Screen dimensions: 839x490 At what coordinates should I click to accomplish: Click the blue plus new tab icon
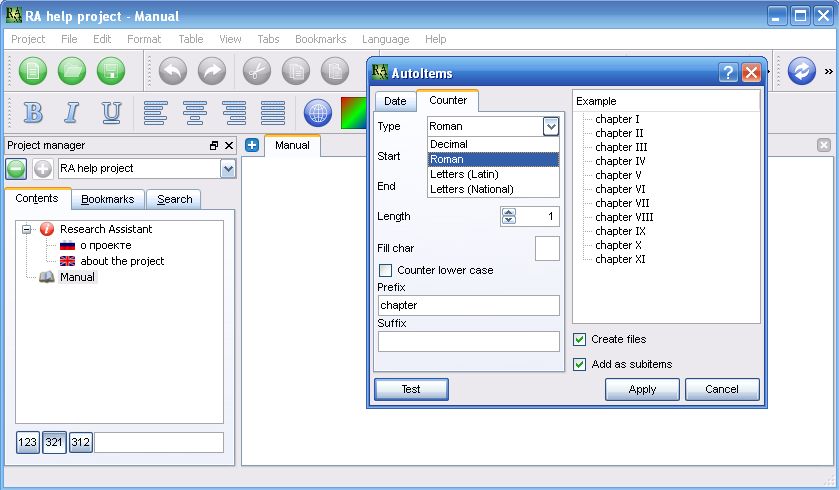pos(252,145)
